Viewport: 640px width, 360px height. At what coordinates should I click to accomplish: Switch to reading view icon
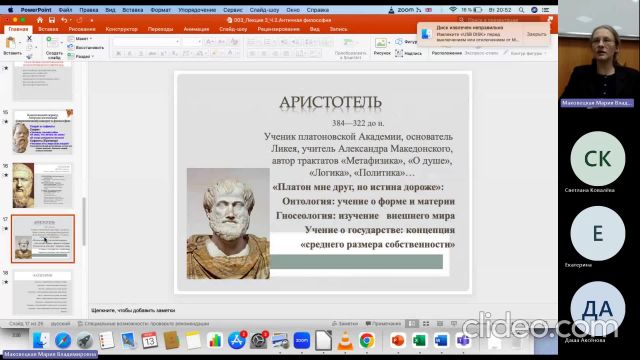(440, 323)
